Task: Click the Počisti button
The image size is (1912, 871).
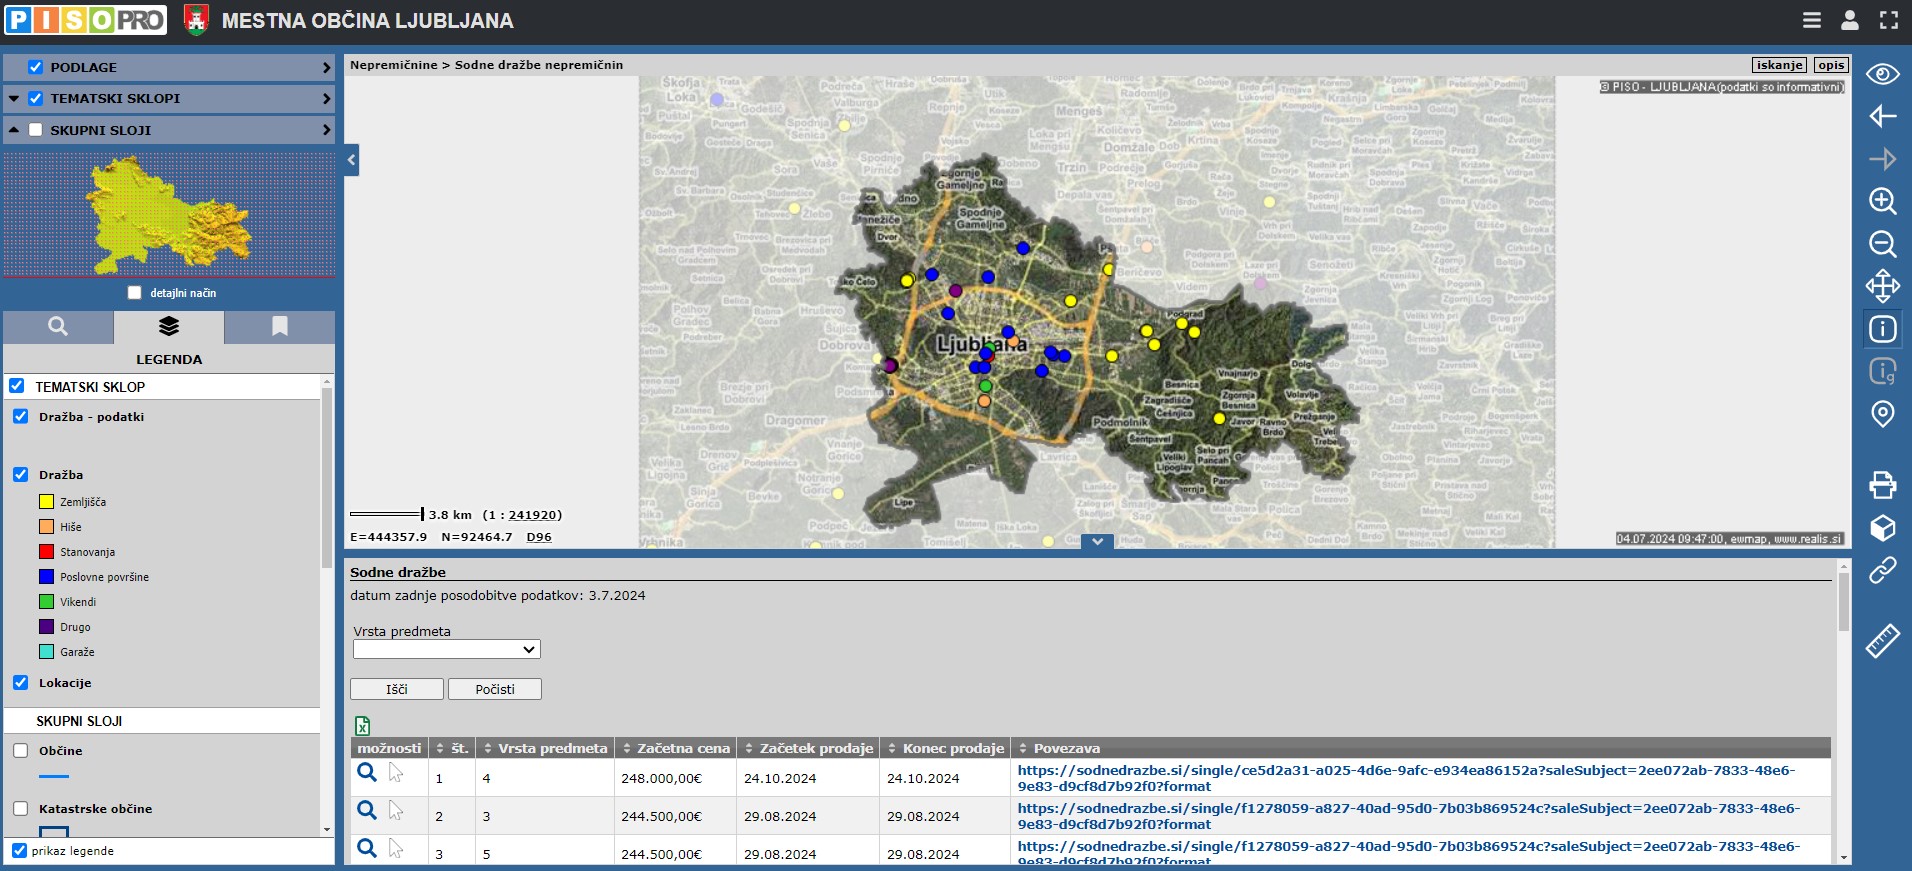Action: click(x=495, y=689)
